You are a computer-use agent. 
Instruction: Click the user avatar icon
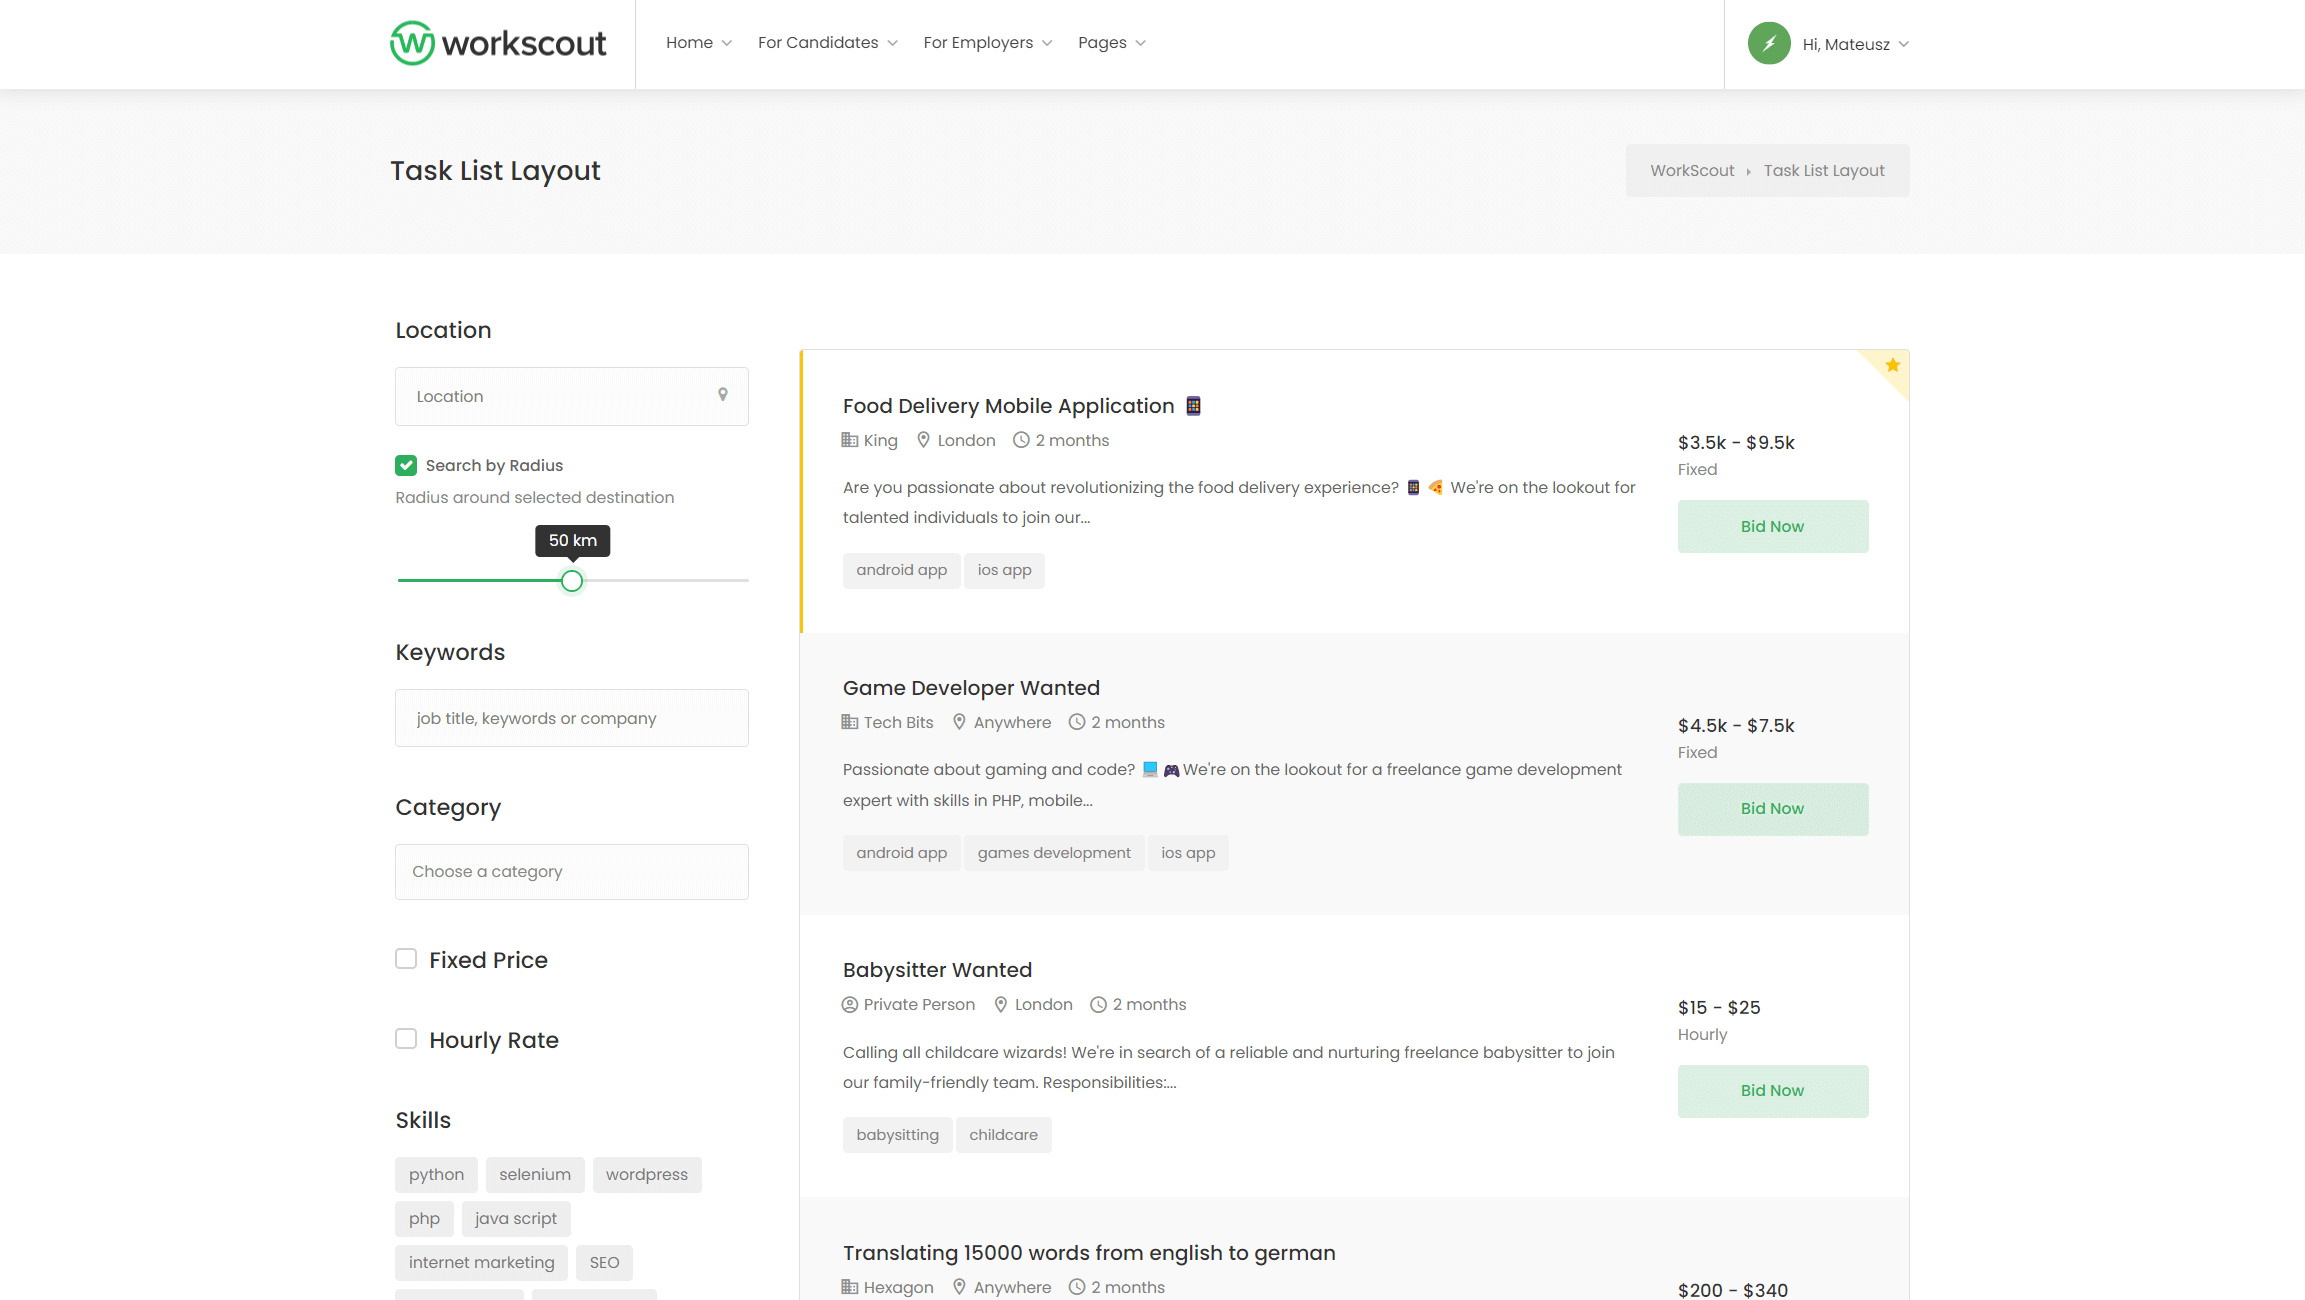coord(1768,44)
